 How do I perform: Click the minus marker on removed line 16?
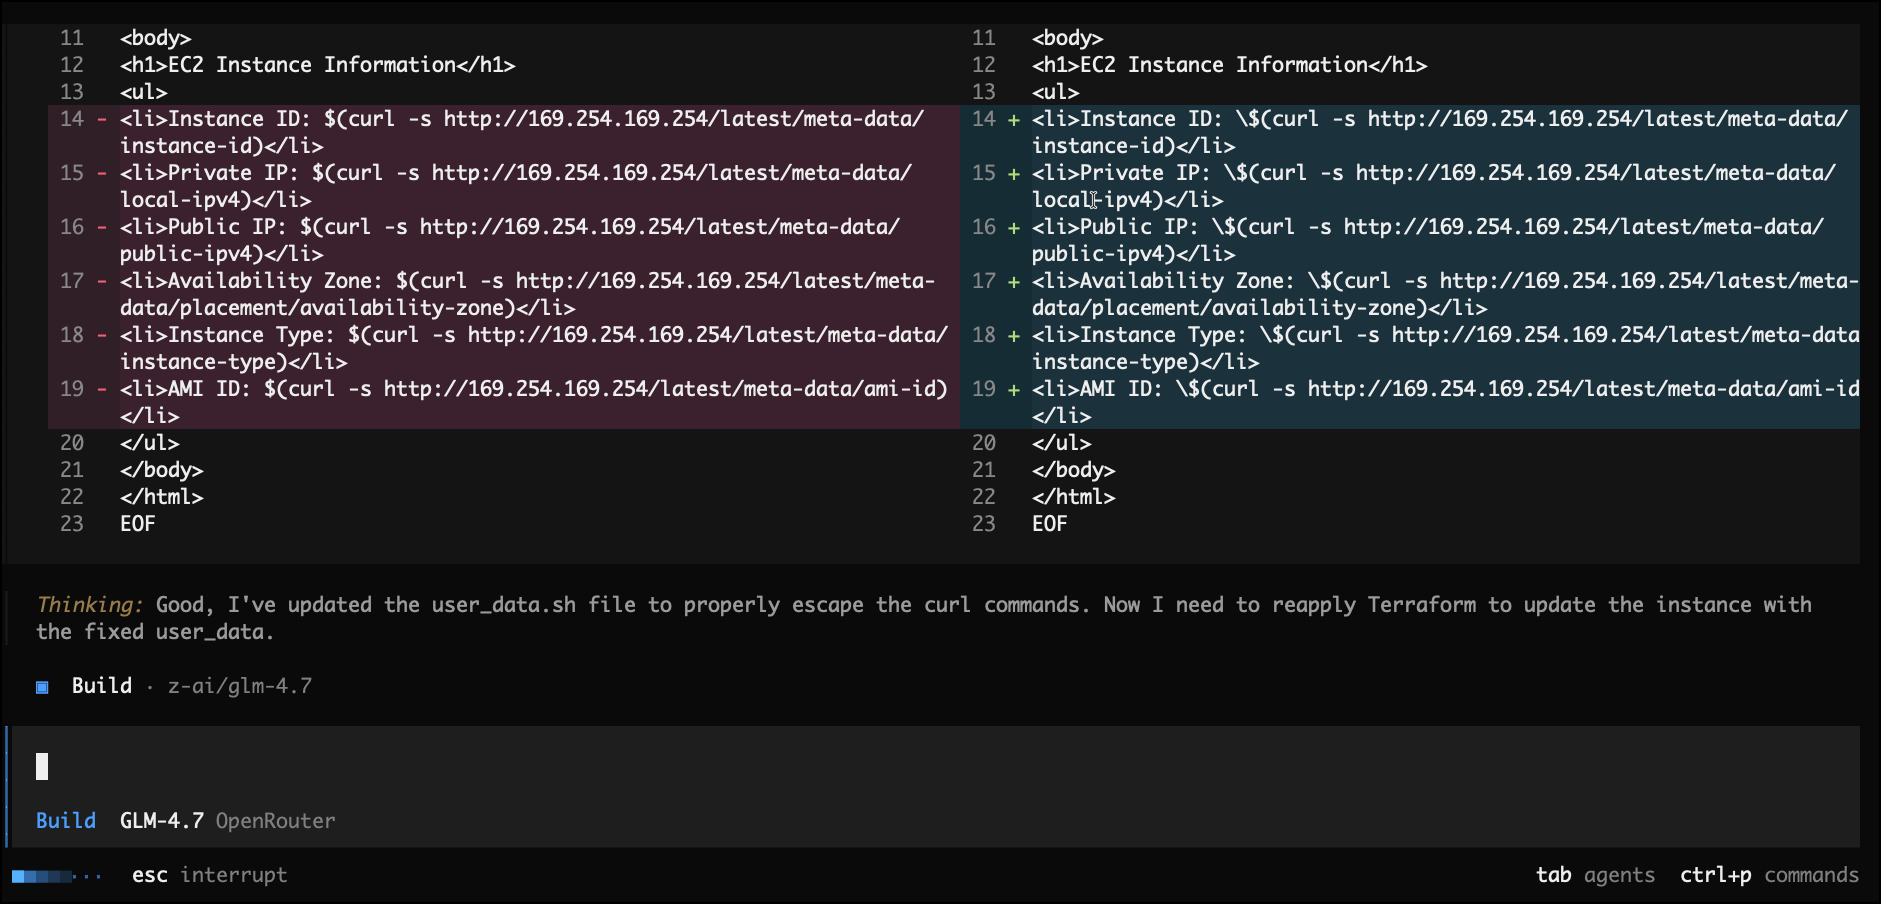click(x=102, y=227)
